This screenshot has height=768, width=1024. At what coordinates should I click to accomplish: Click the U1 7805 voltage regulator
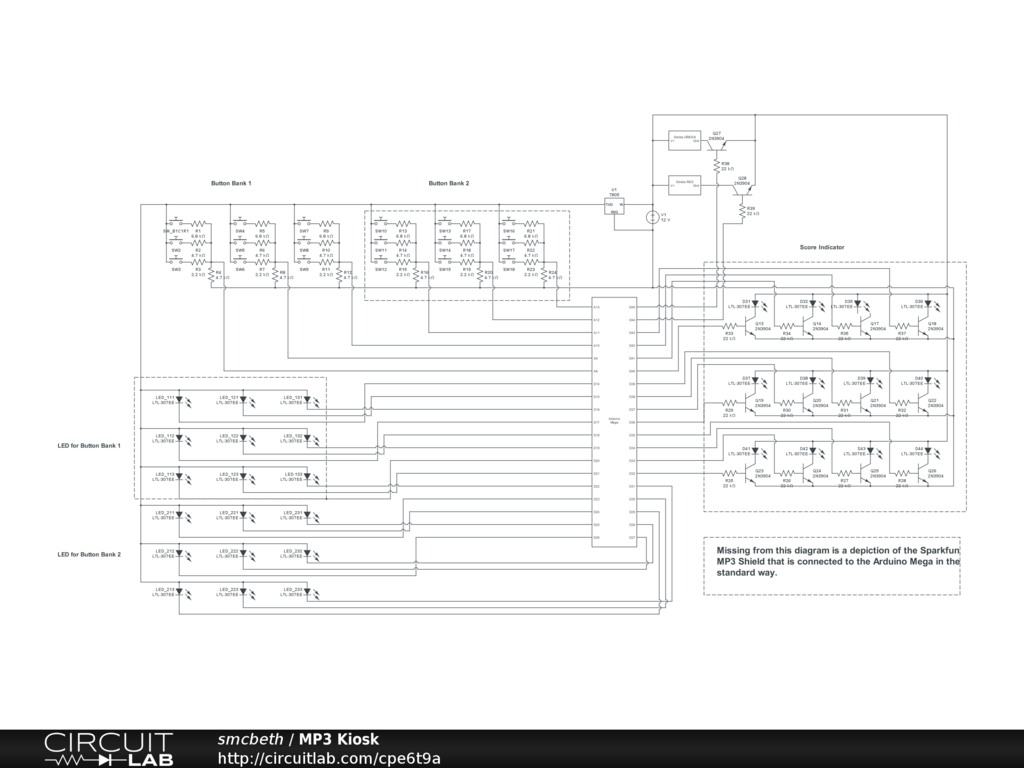pyautogui.click(x=613, y=207)
